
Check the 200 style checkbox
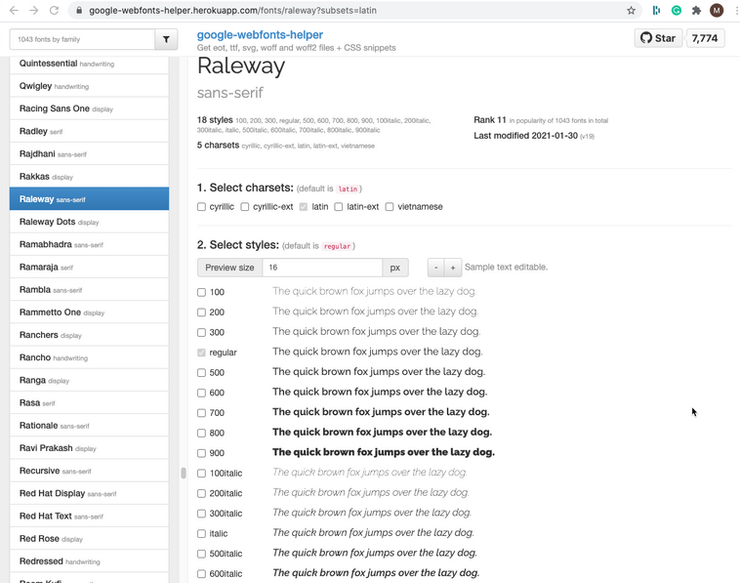[202, 313]
